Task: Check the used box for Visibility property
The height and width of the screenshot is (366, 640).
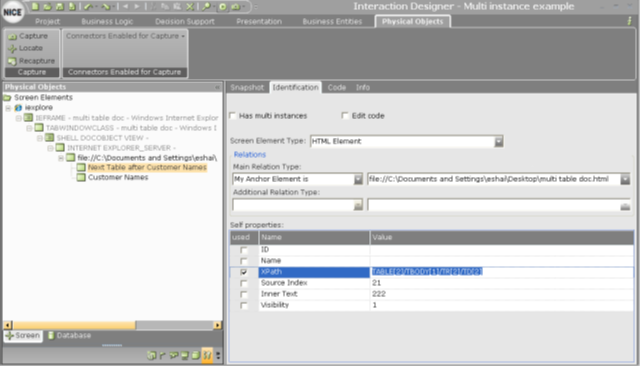Action: coord(244,305)
